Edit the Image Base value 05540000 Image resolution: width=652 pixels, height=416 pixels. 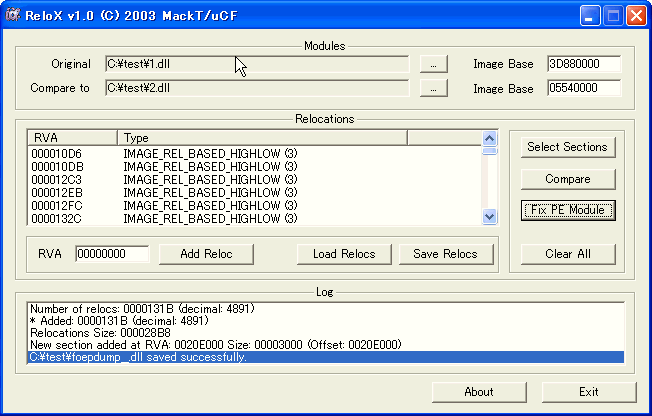click(584, 88)
